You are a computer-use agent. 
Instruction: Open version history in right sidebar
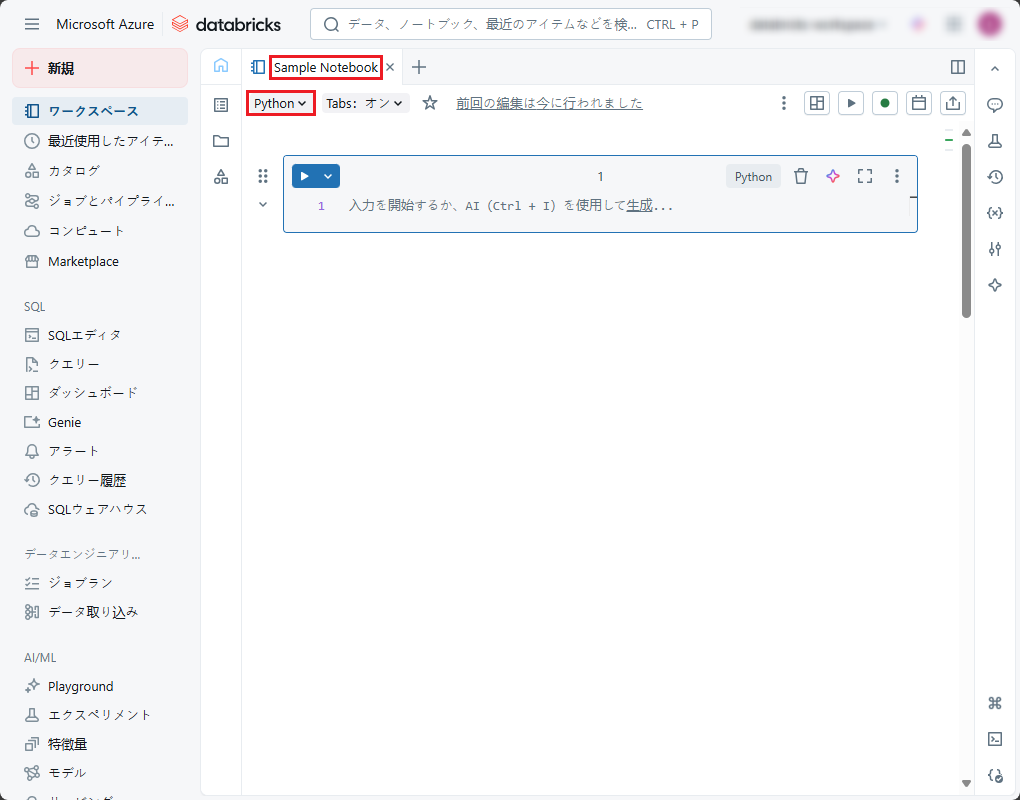coord(994,177)
